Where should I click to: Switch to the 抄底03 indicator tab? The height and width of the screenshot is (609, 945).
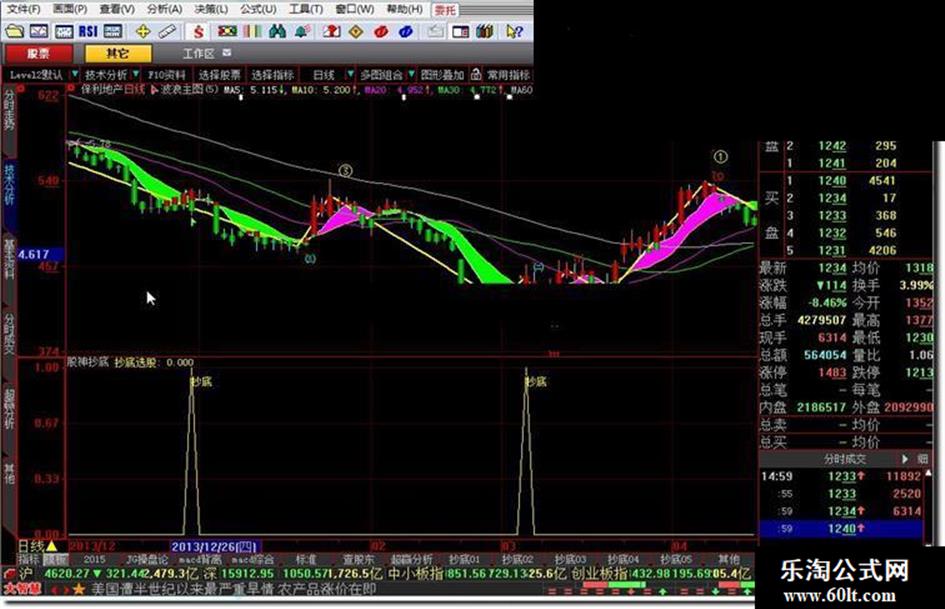[x=570, y=560]
